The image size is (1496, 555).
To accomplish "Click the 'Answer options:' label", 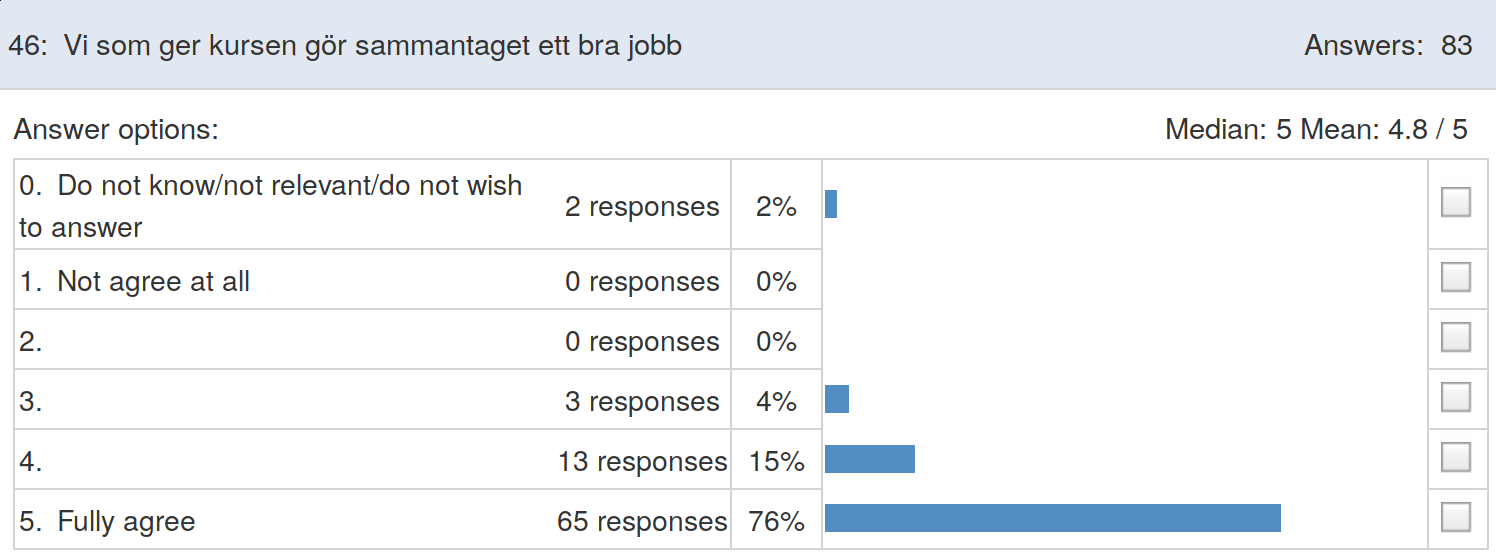I will pos(116,129).
